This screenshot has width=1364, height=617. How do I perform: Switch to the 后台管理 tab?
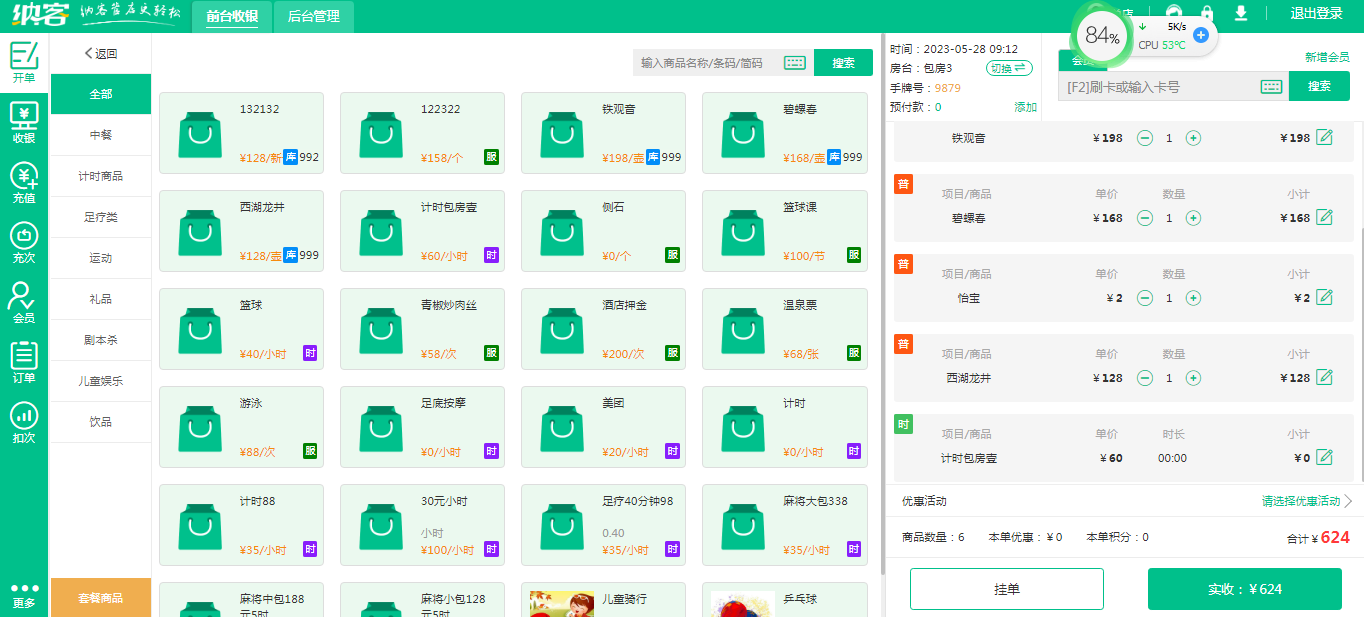tap(313, 16)
